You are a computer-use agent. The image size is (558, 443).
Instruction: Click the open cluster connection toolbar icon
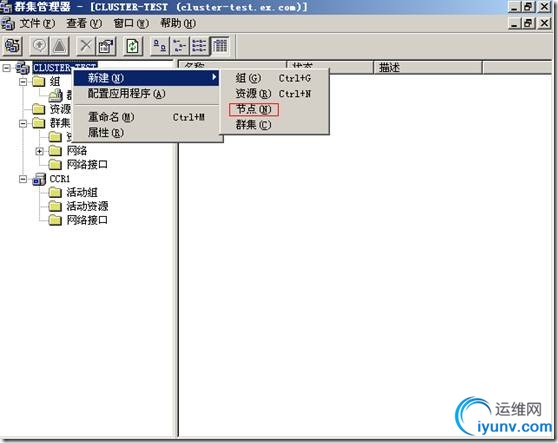coord(12,46)
